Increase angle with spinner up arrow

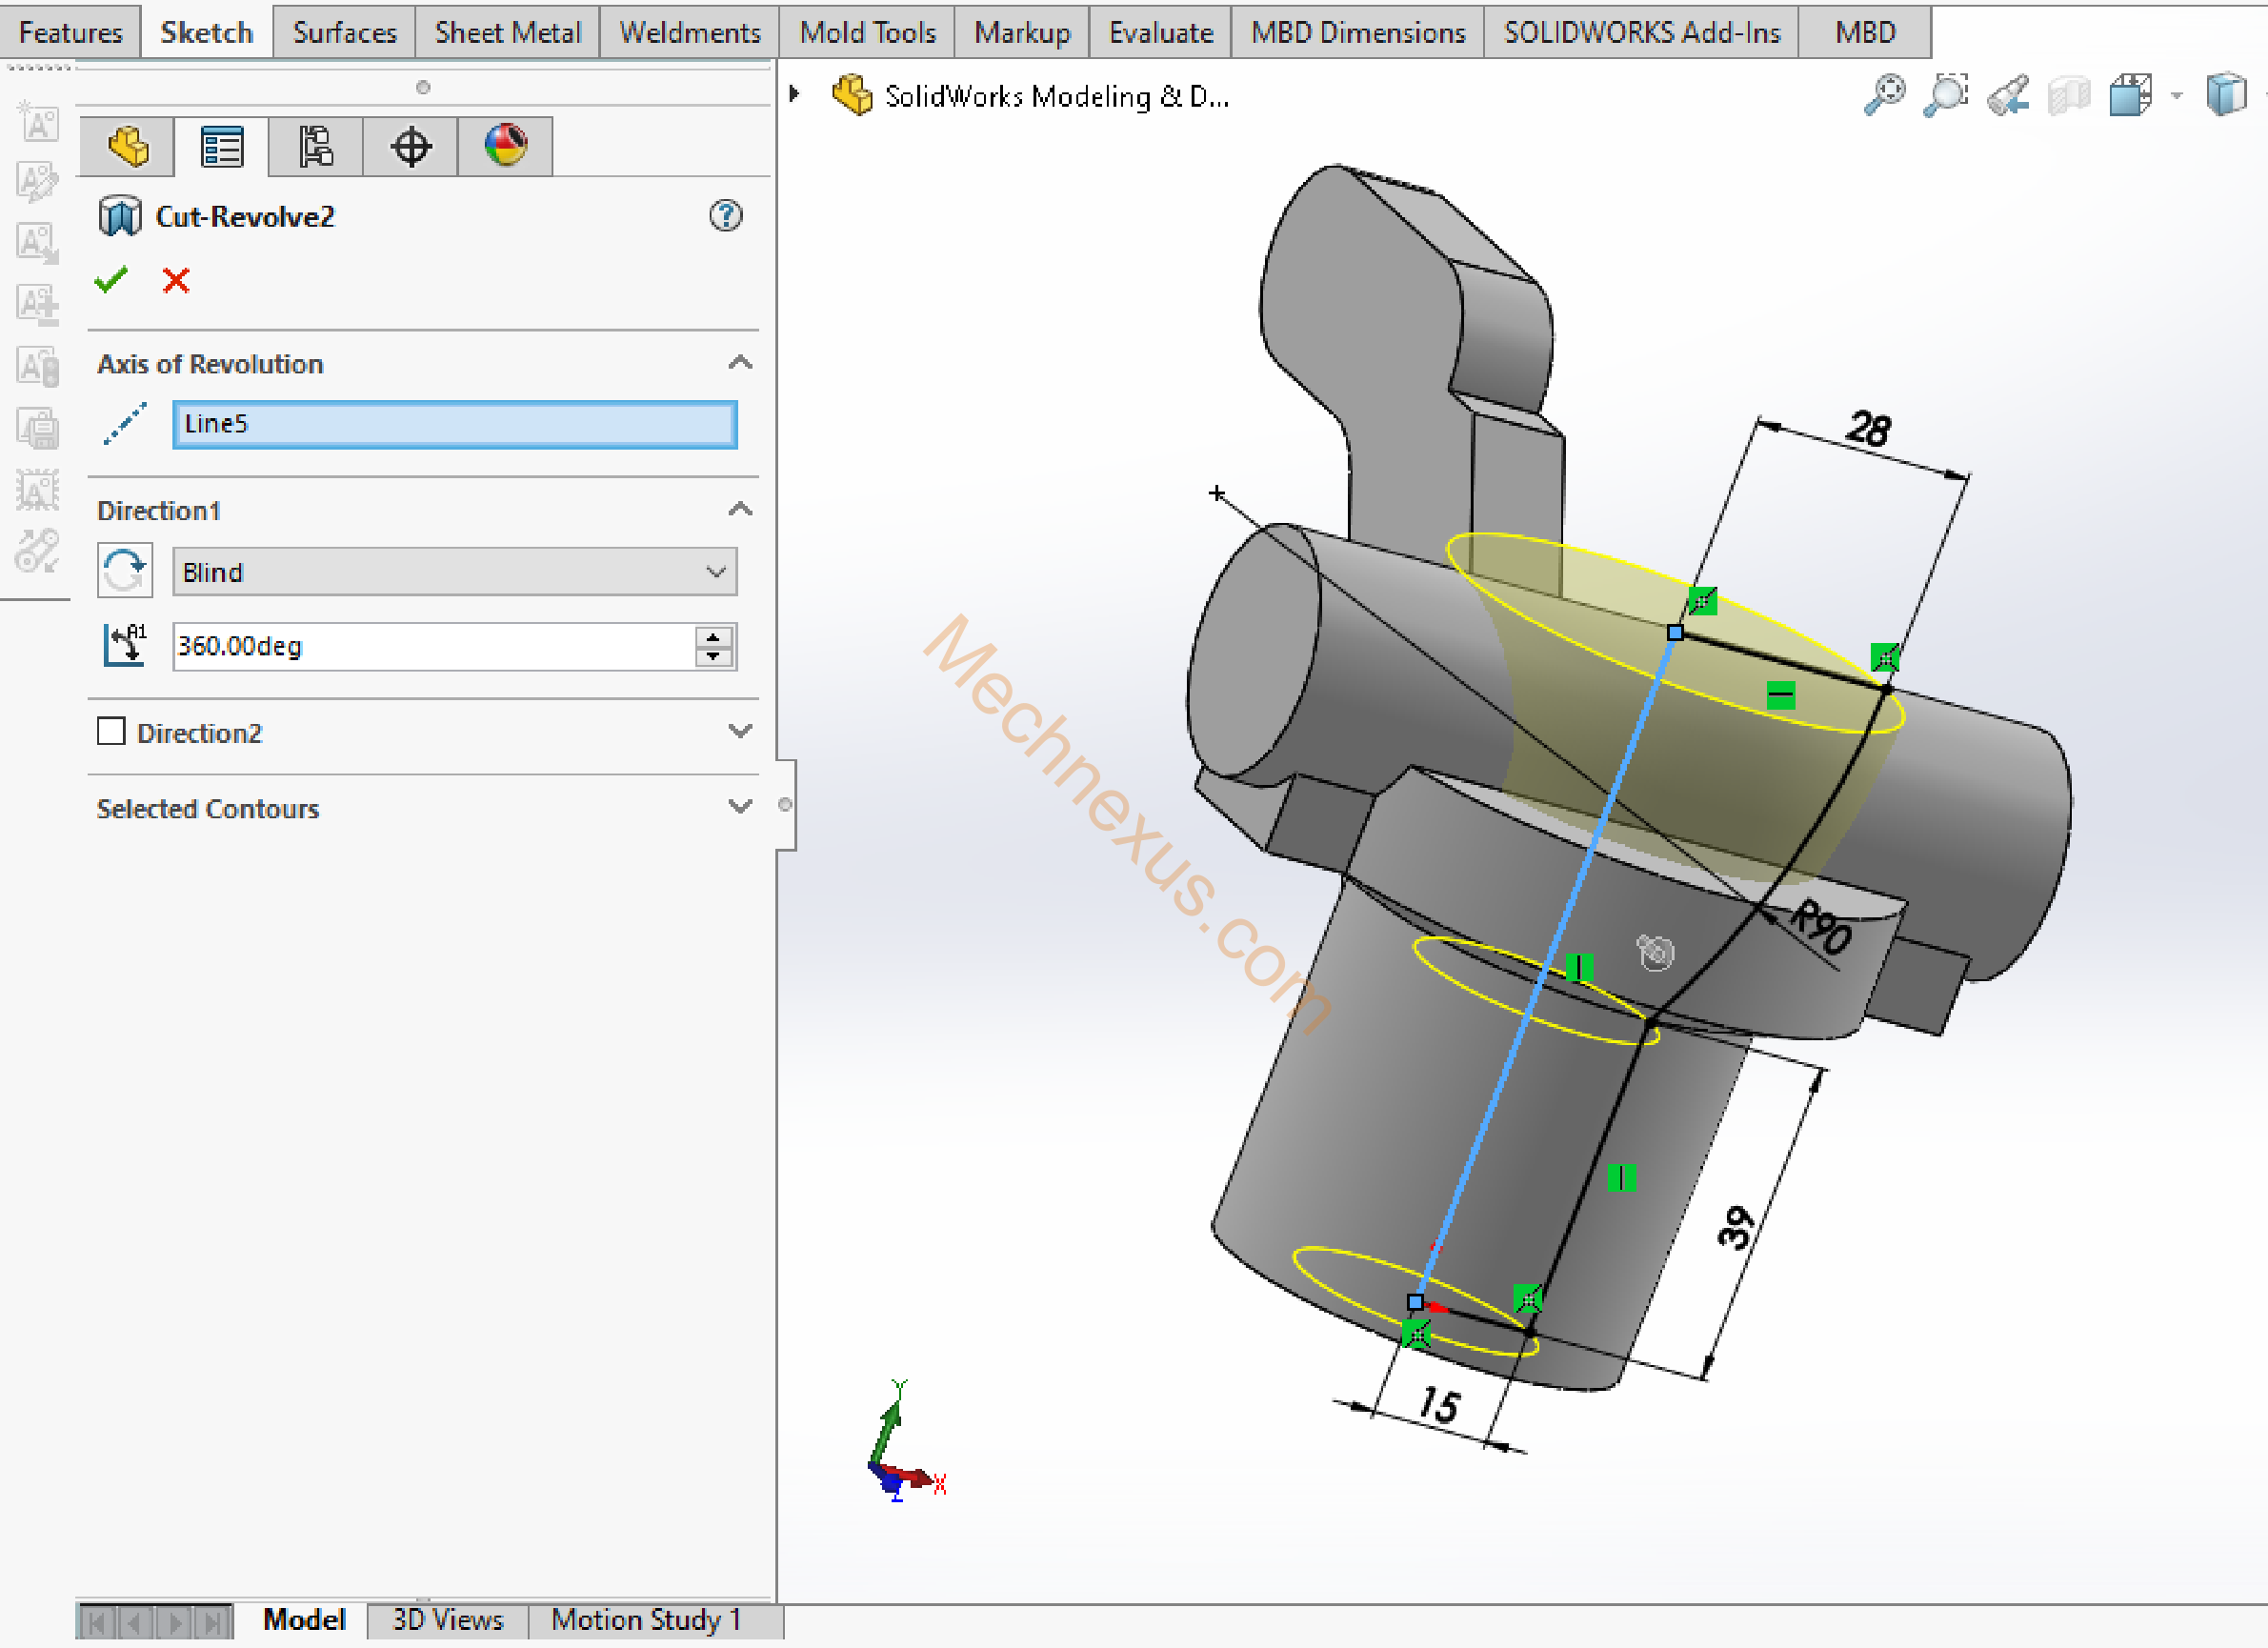713,636
